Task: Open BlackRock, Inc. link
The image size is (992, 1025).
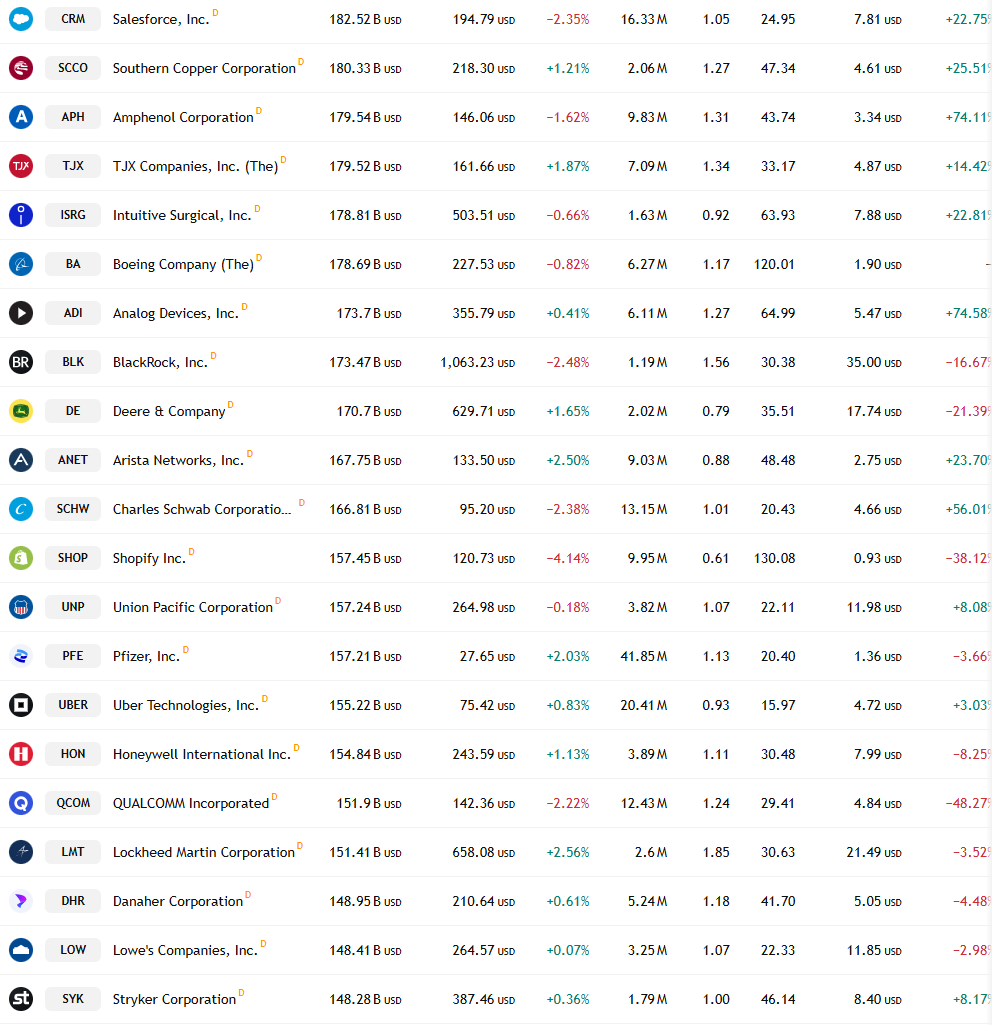Action: click(160, 363)
